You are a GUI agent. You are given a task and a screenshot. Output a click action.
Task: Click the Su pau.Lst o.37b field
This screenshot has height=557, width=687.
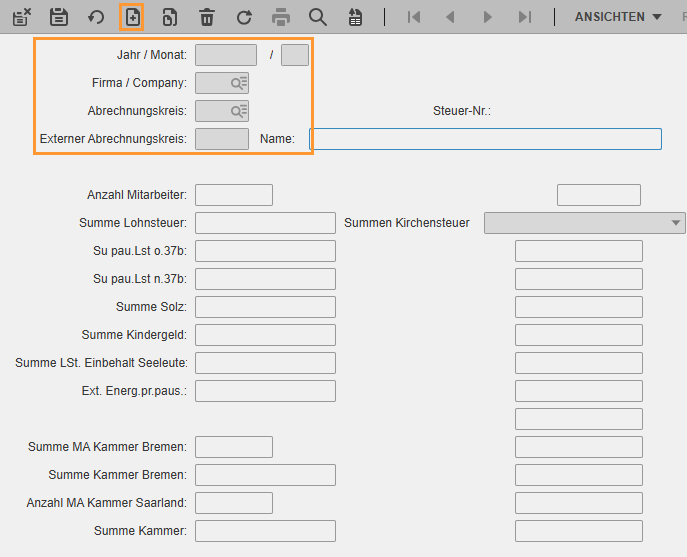click(266, 251)
